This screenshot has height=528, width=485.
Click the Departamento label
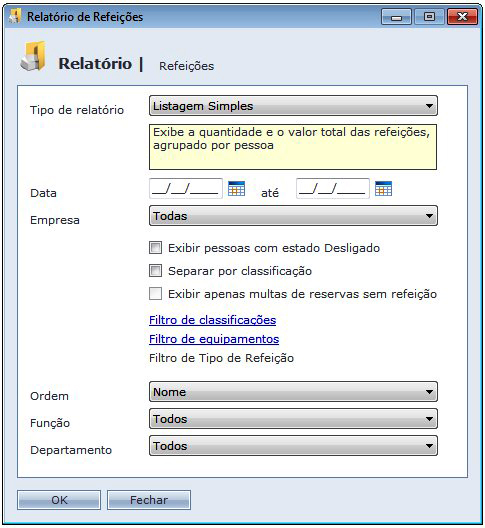pos(71,450)
